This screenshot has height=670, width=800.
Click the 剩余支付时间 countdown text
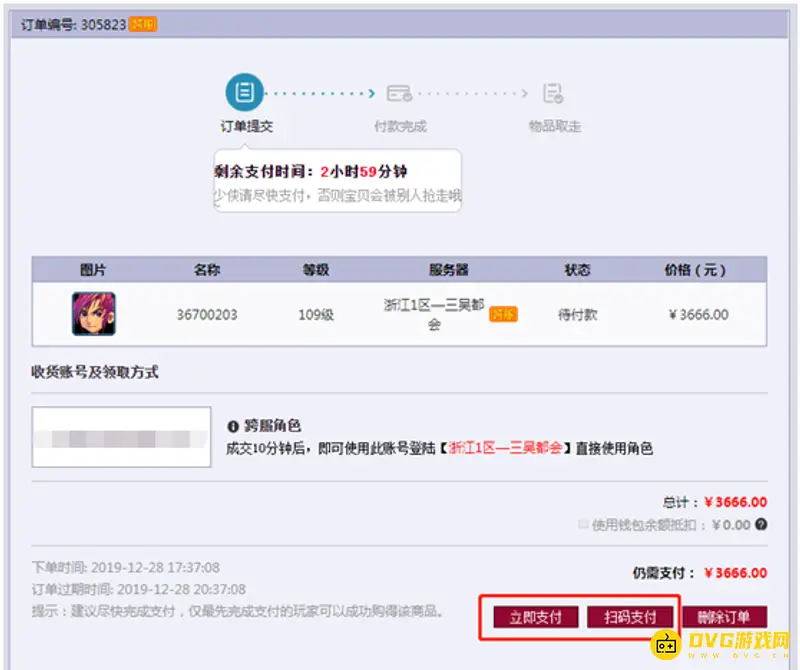pos(311,171)
